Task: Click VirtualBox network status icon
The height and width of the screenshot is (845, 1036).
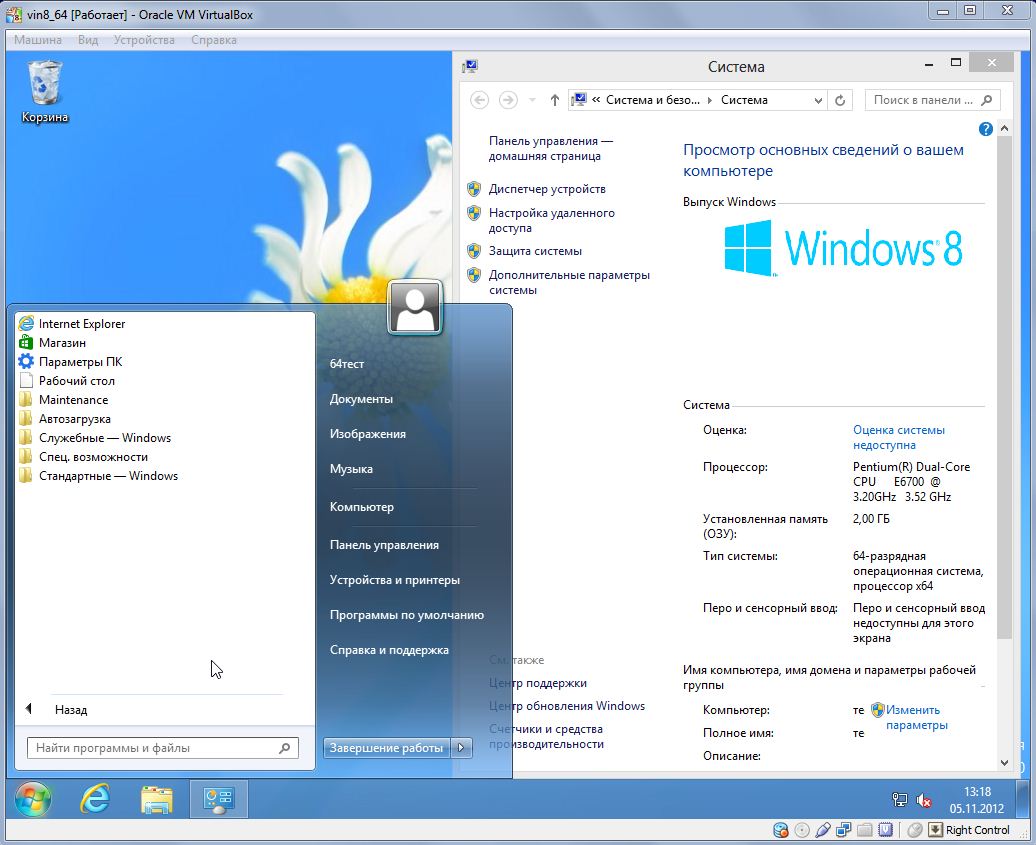Action: (x=844, y=830)
